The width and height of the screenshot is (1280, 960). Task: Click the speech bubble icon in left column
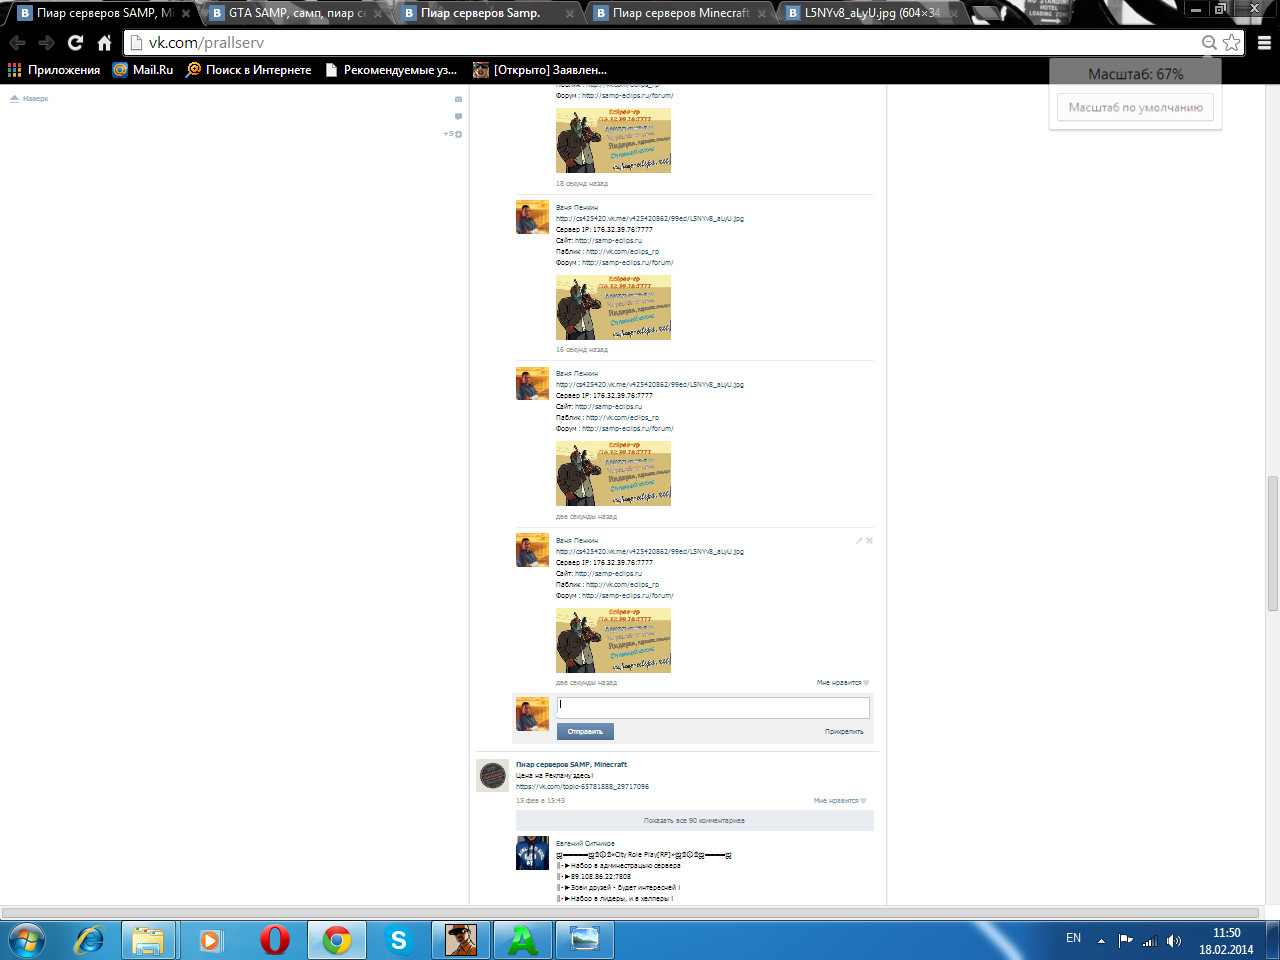[x=458, y=116]
